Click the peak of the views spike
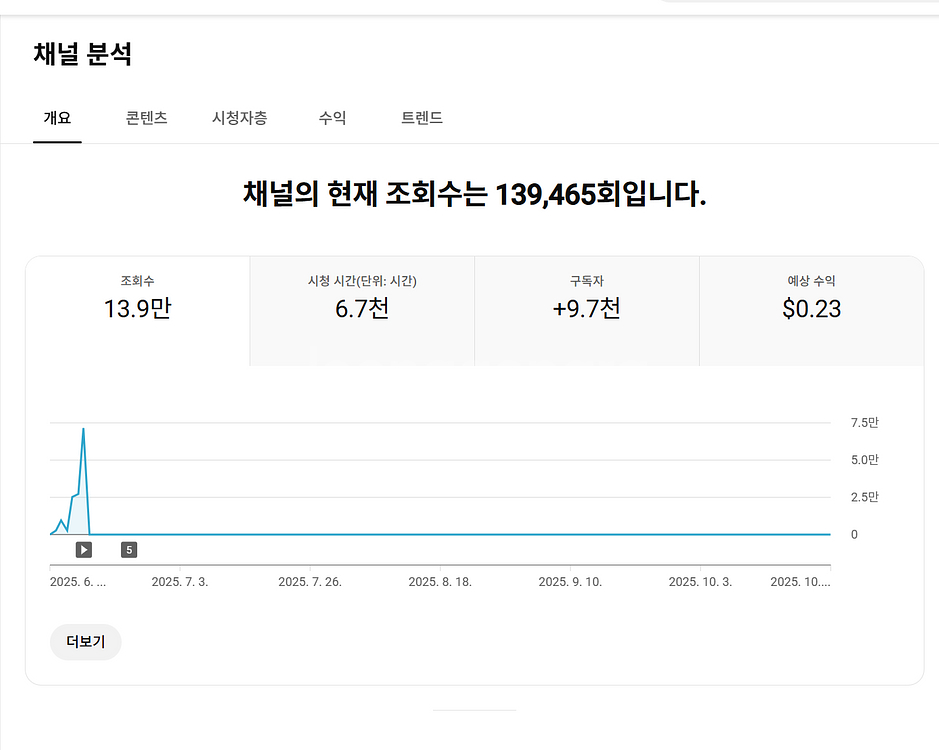This screenshot has width=939, height=750. [83, 429]
